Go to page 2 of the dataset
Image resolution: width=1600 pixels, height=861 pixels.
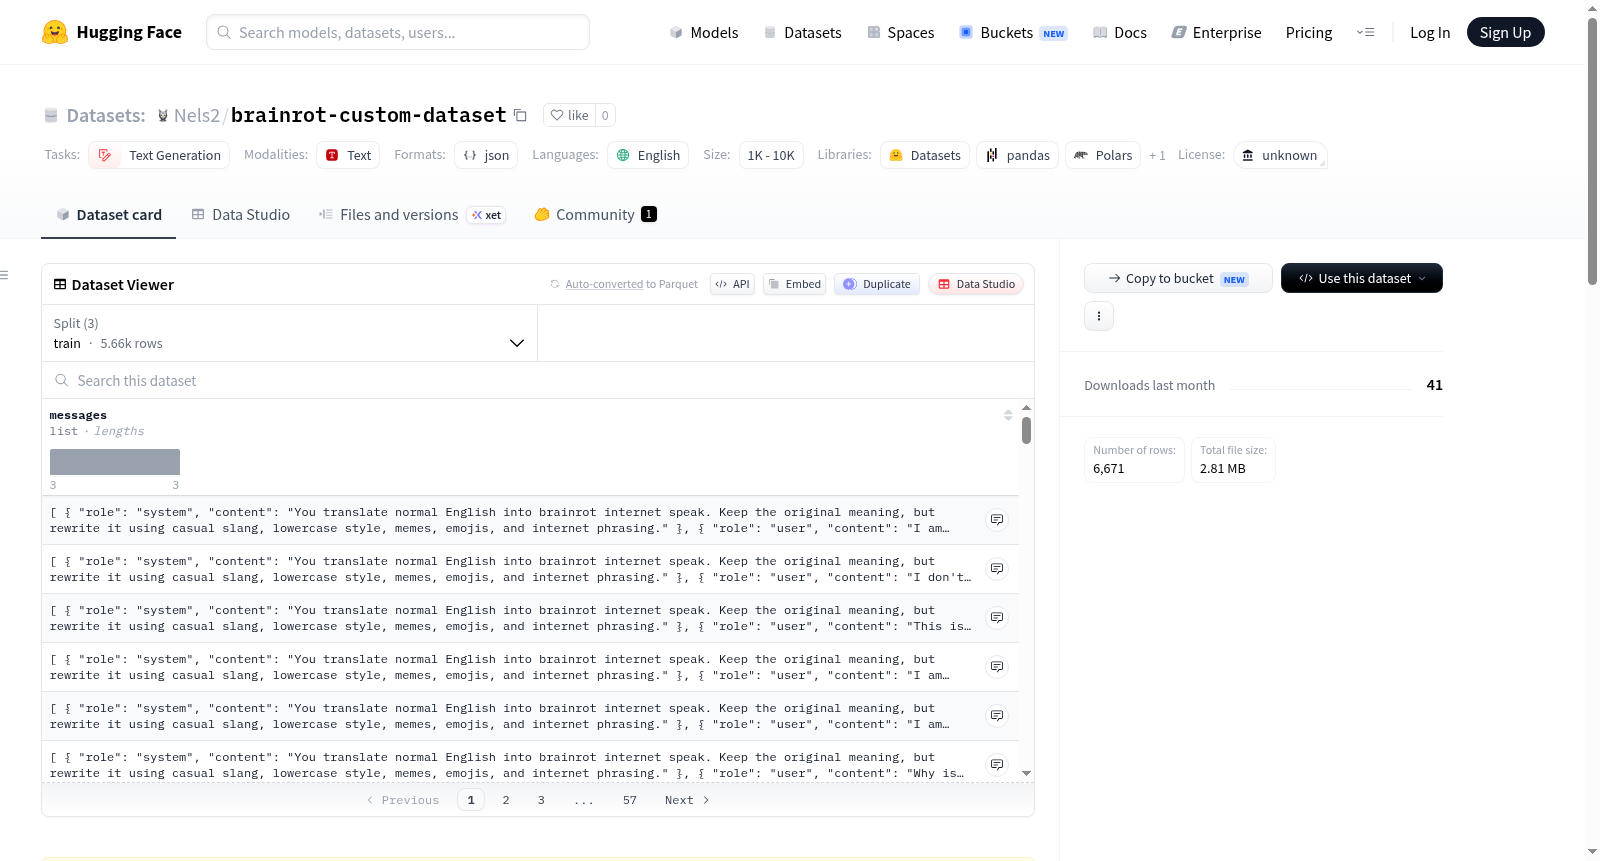[506, 800]
